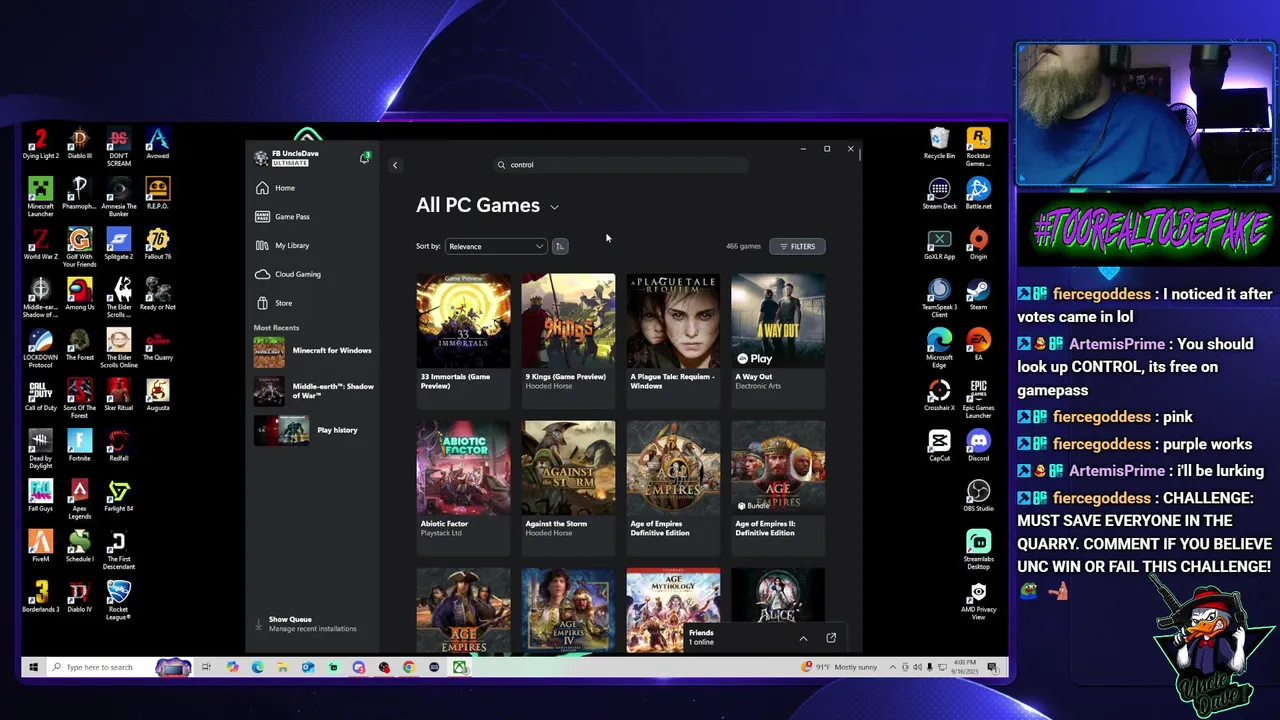This screenshot has height=720, width=1280.
Task: Open the system clock and date
Action: [967, 667]
